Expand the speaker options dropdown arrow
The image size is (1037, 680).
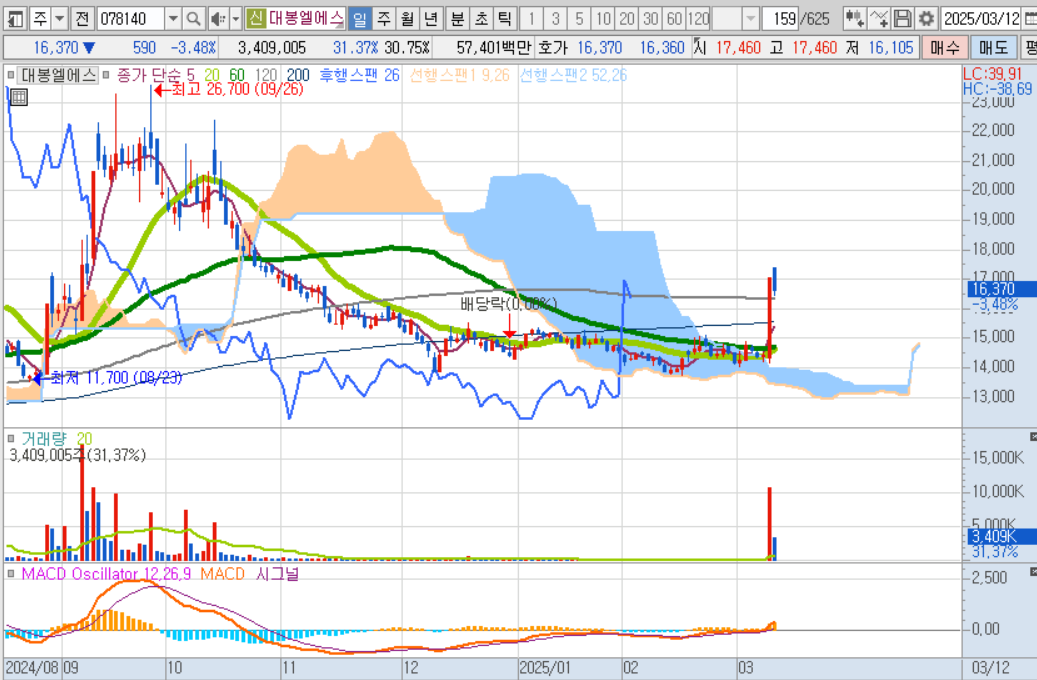[235, 19]
